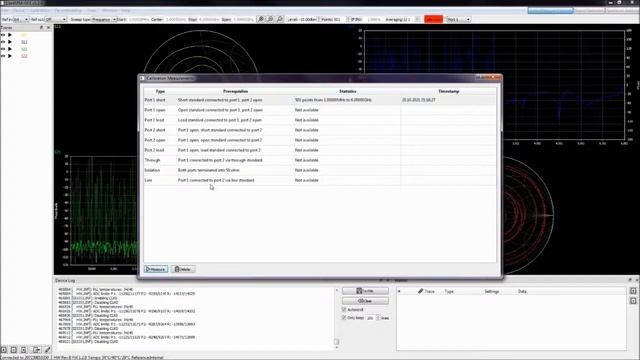The height and width of the screenshot is (360, 640).
Task: Open the Window menu
Action: [x=109, y=10]
